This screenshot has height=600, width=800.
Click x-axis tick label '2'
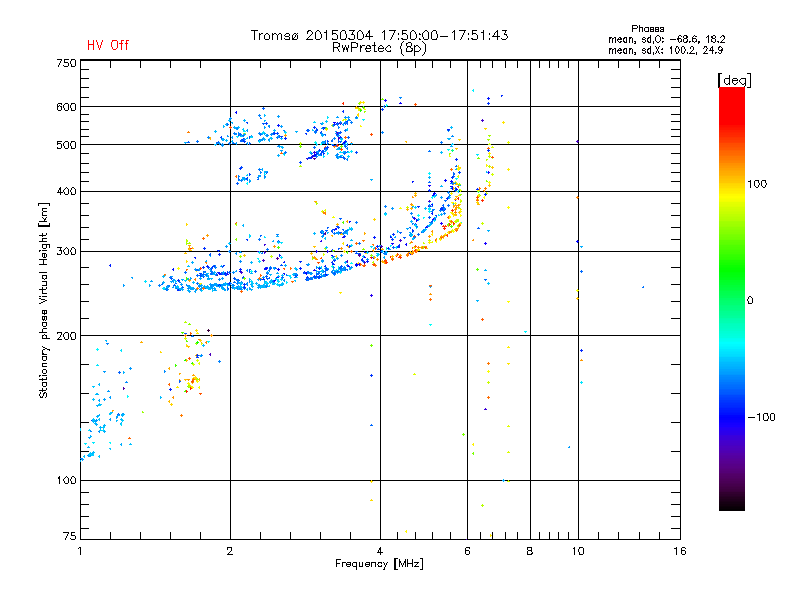pyautogui.click(x=230, y=551)
